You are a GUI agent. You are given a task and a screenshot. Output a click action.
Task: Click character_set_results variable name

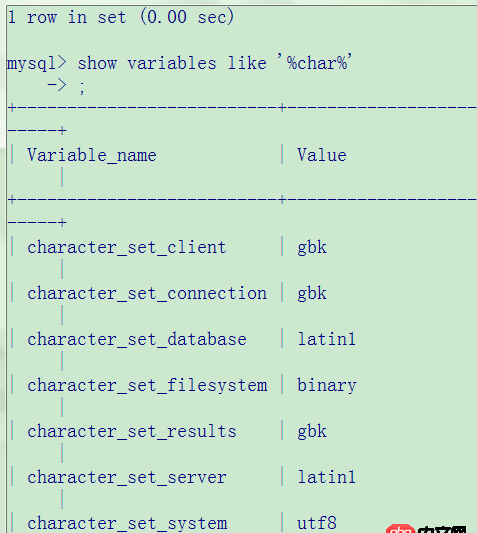pos(132,431)
